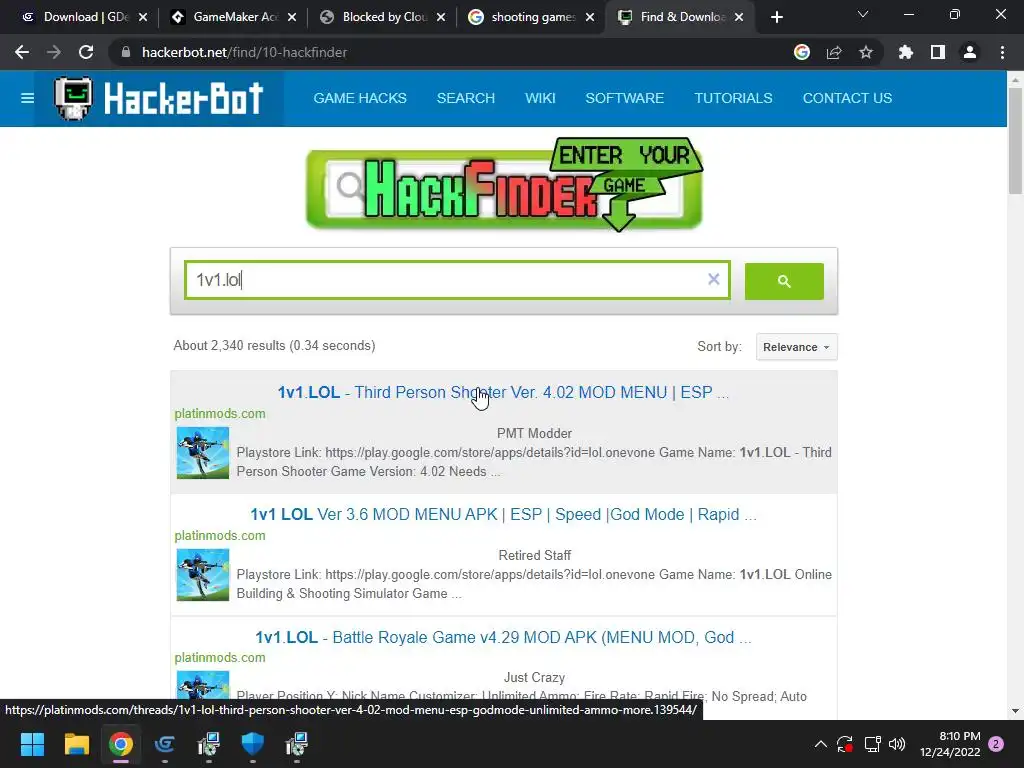Open a new browser tab

coord(776,17)
